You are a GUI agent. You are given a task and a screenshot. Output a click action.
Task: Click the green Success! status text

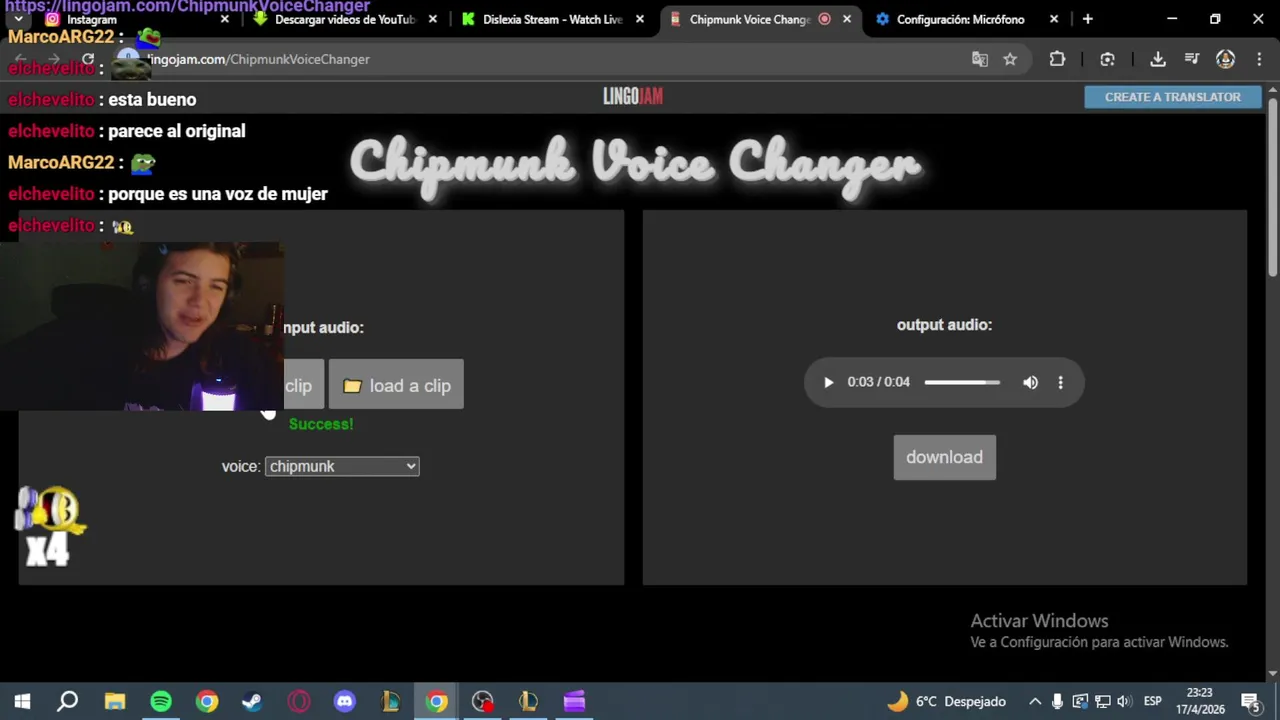pos(321,424)
